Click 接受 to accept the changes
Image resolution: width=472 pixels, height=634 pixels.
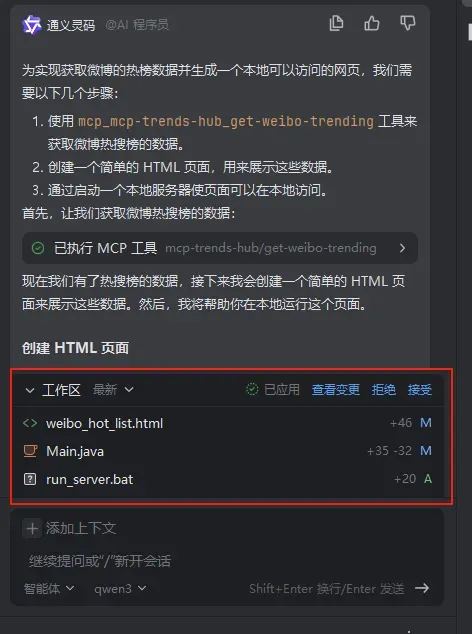click(x=420, y=390)
